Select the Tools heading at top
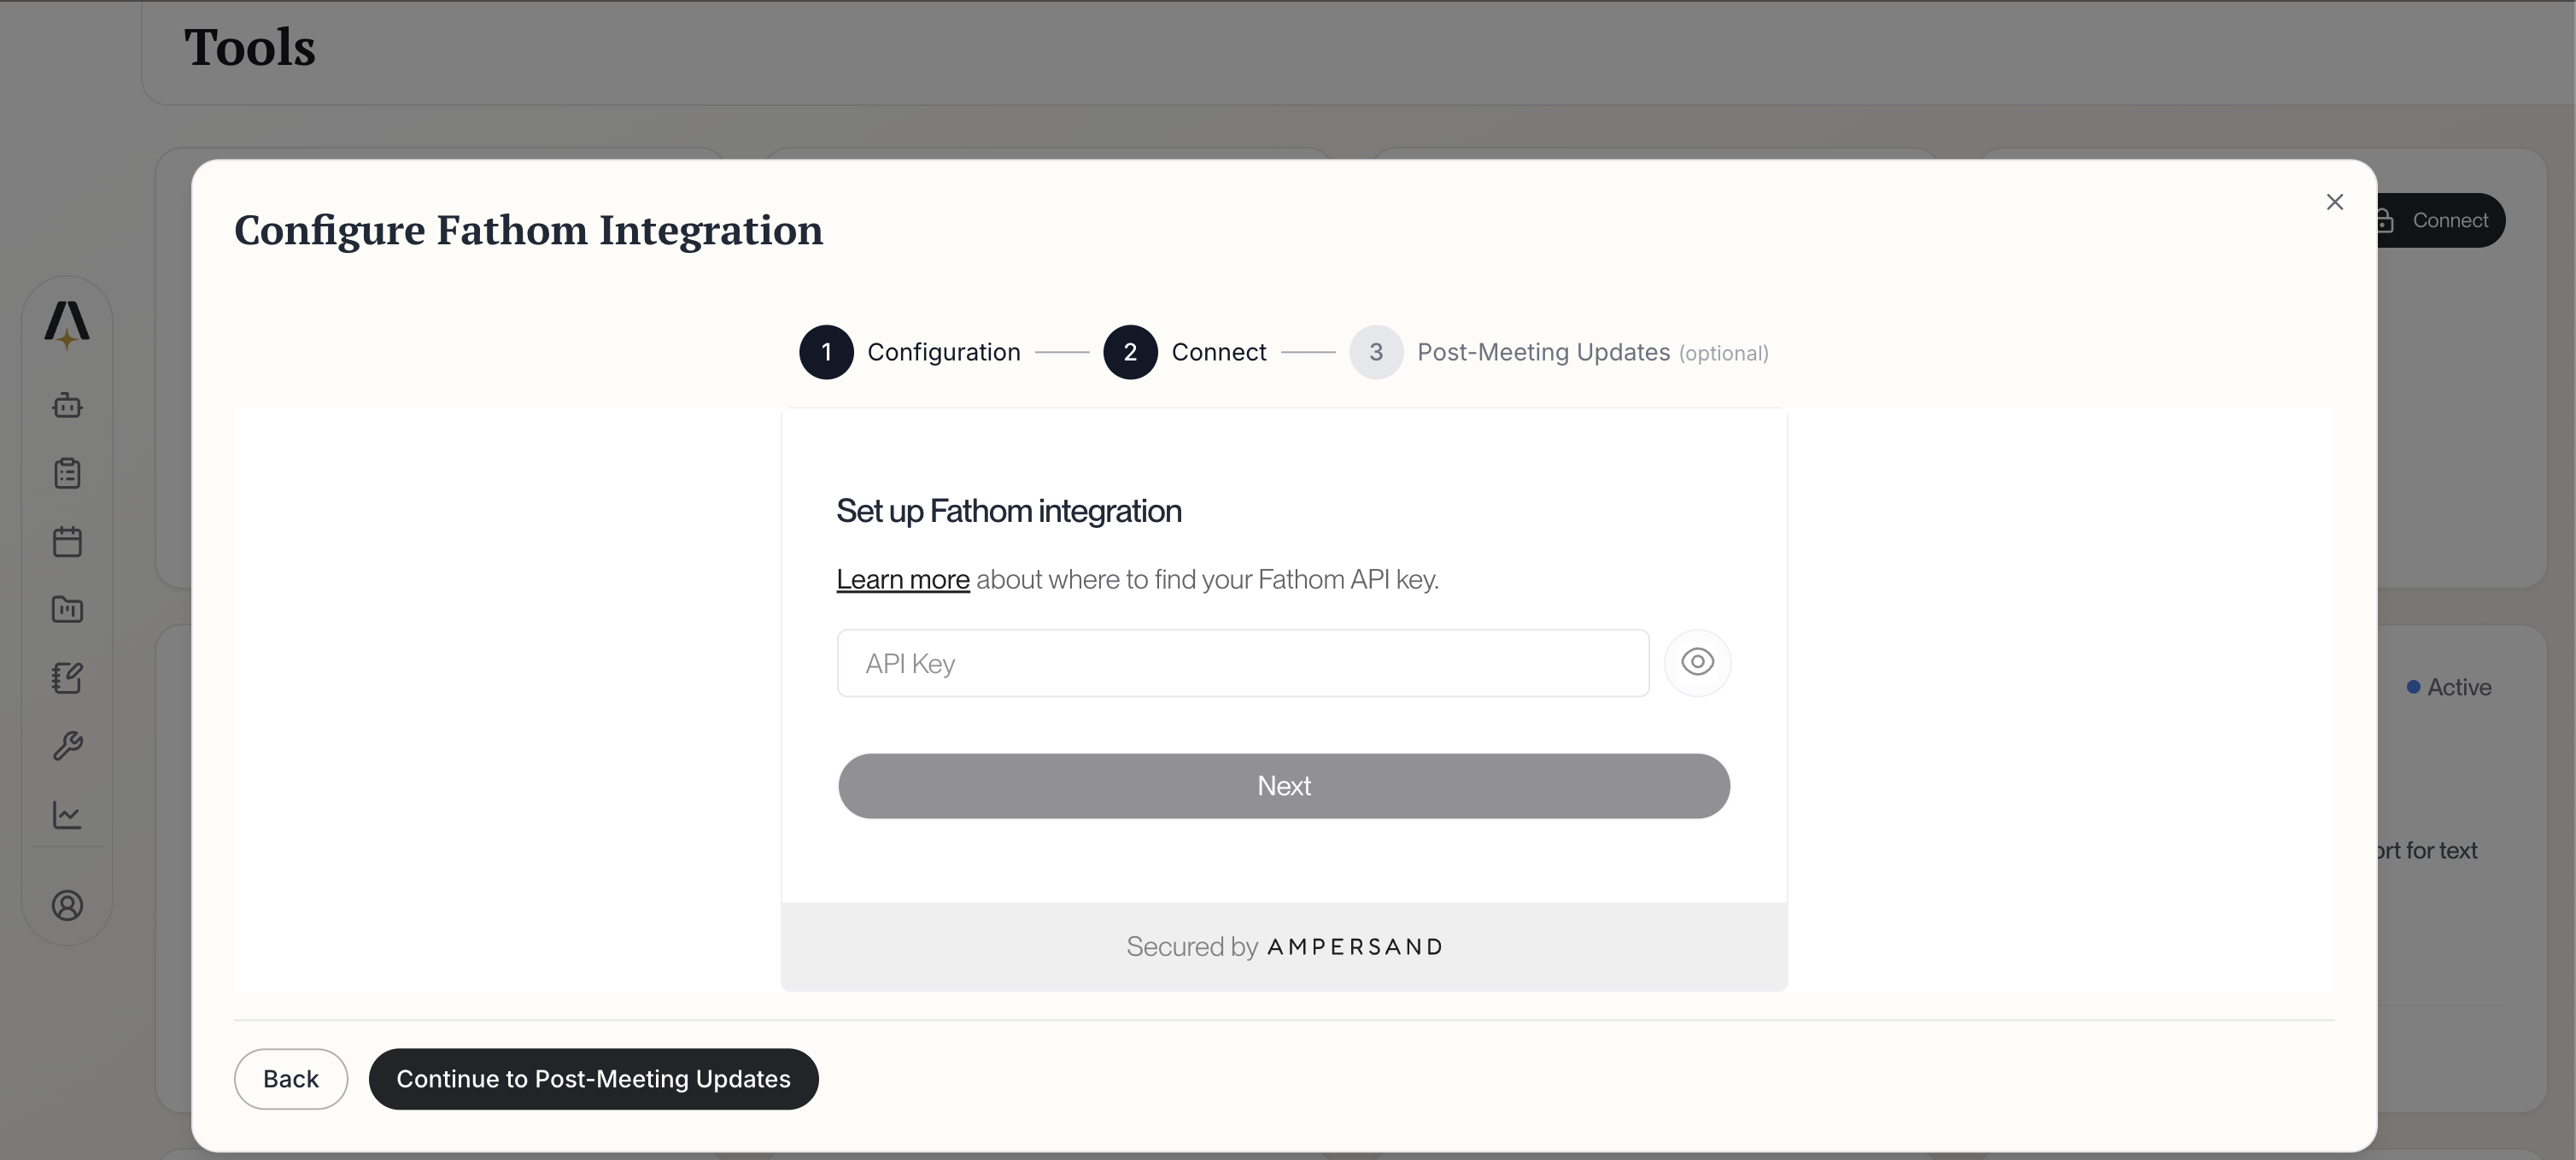The image size is (2576, 1160). pyautogui.click(x=249, y=47)
